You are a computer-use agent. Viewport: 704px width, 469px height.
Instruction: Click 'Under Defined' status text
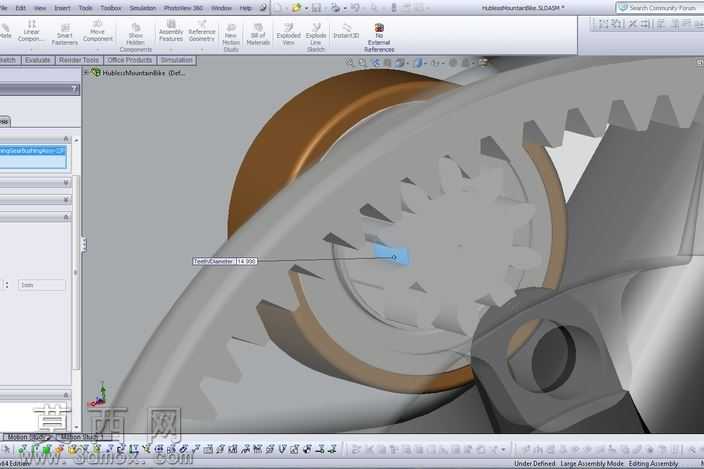point(534,464)
